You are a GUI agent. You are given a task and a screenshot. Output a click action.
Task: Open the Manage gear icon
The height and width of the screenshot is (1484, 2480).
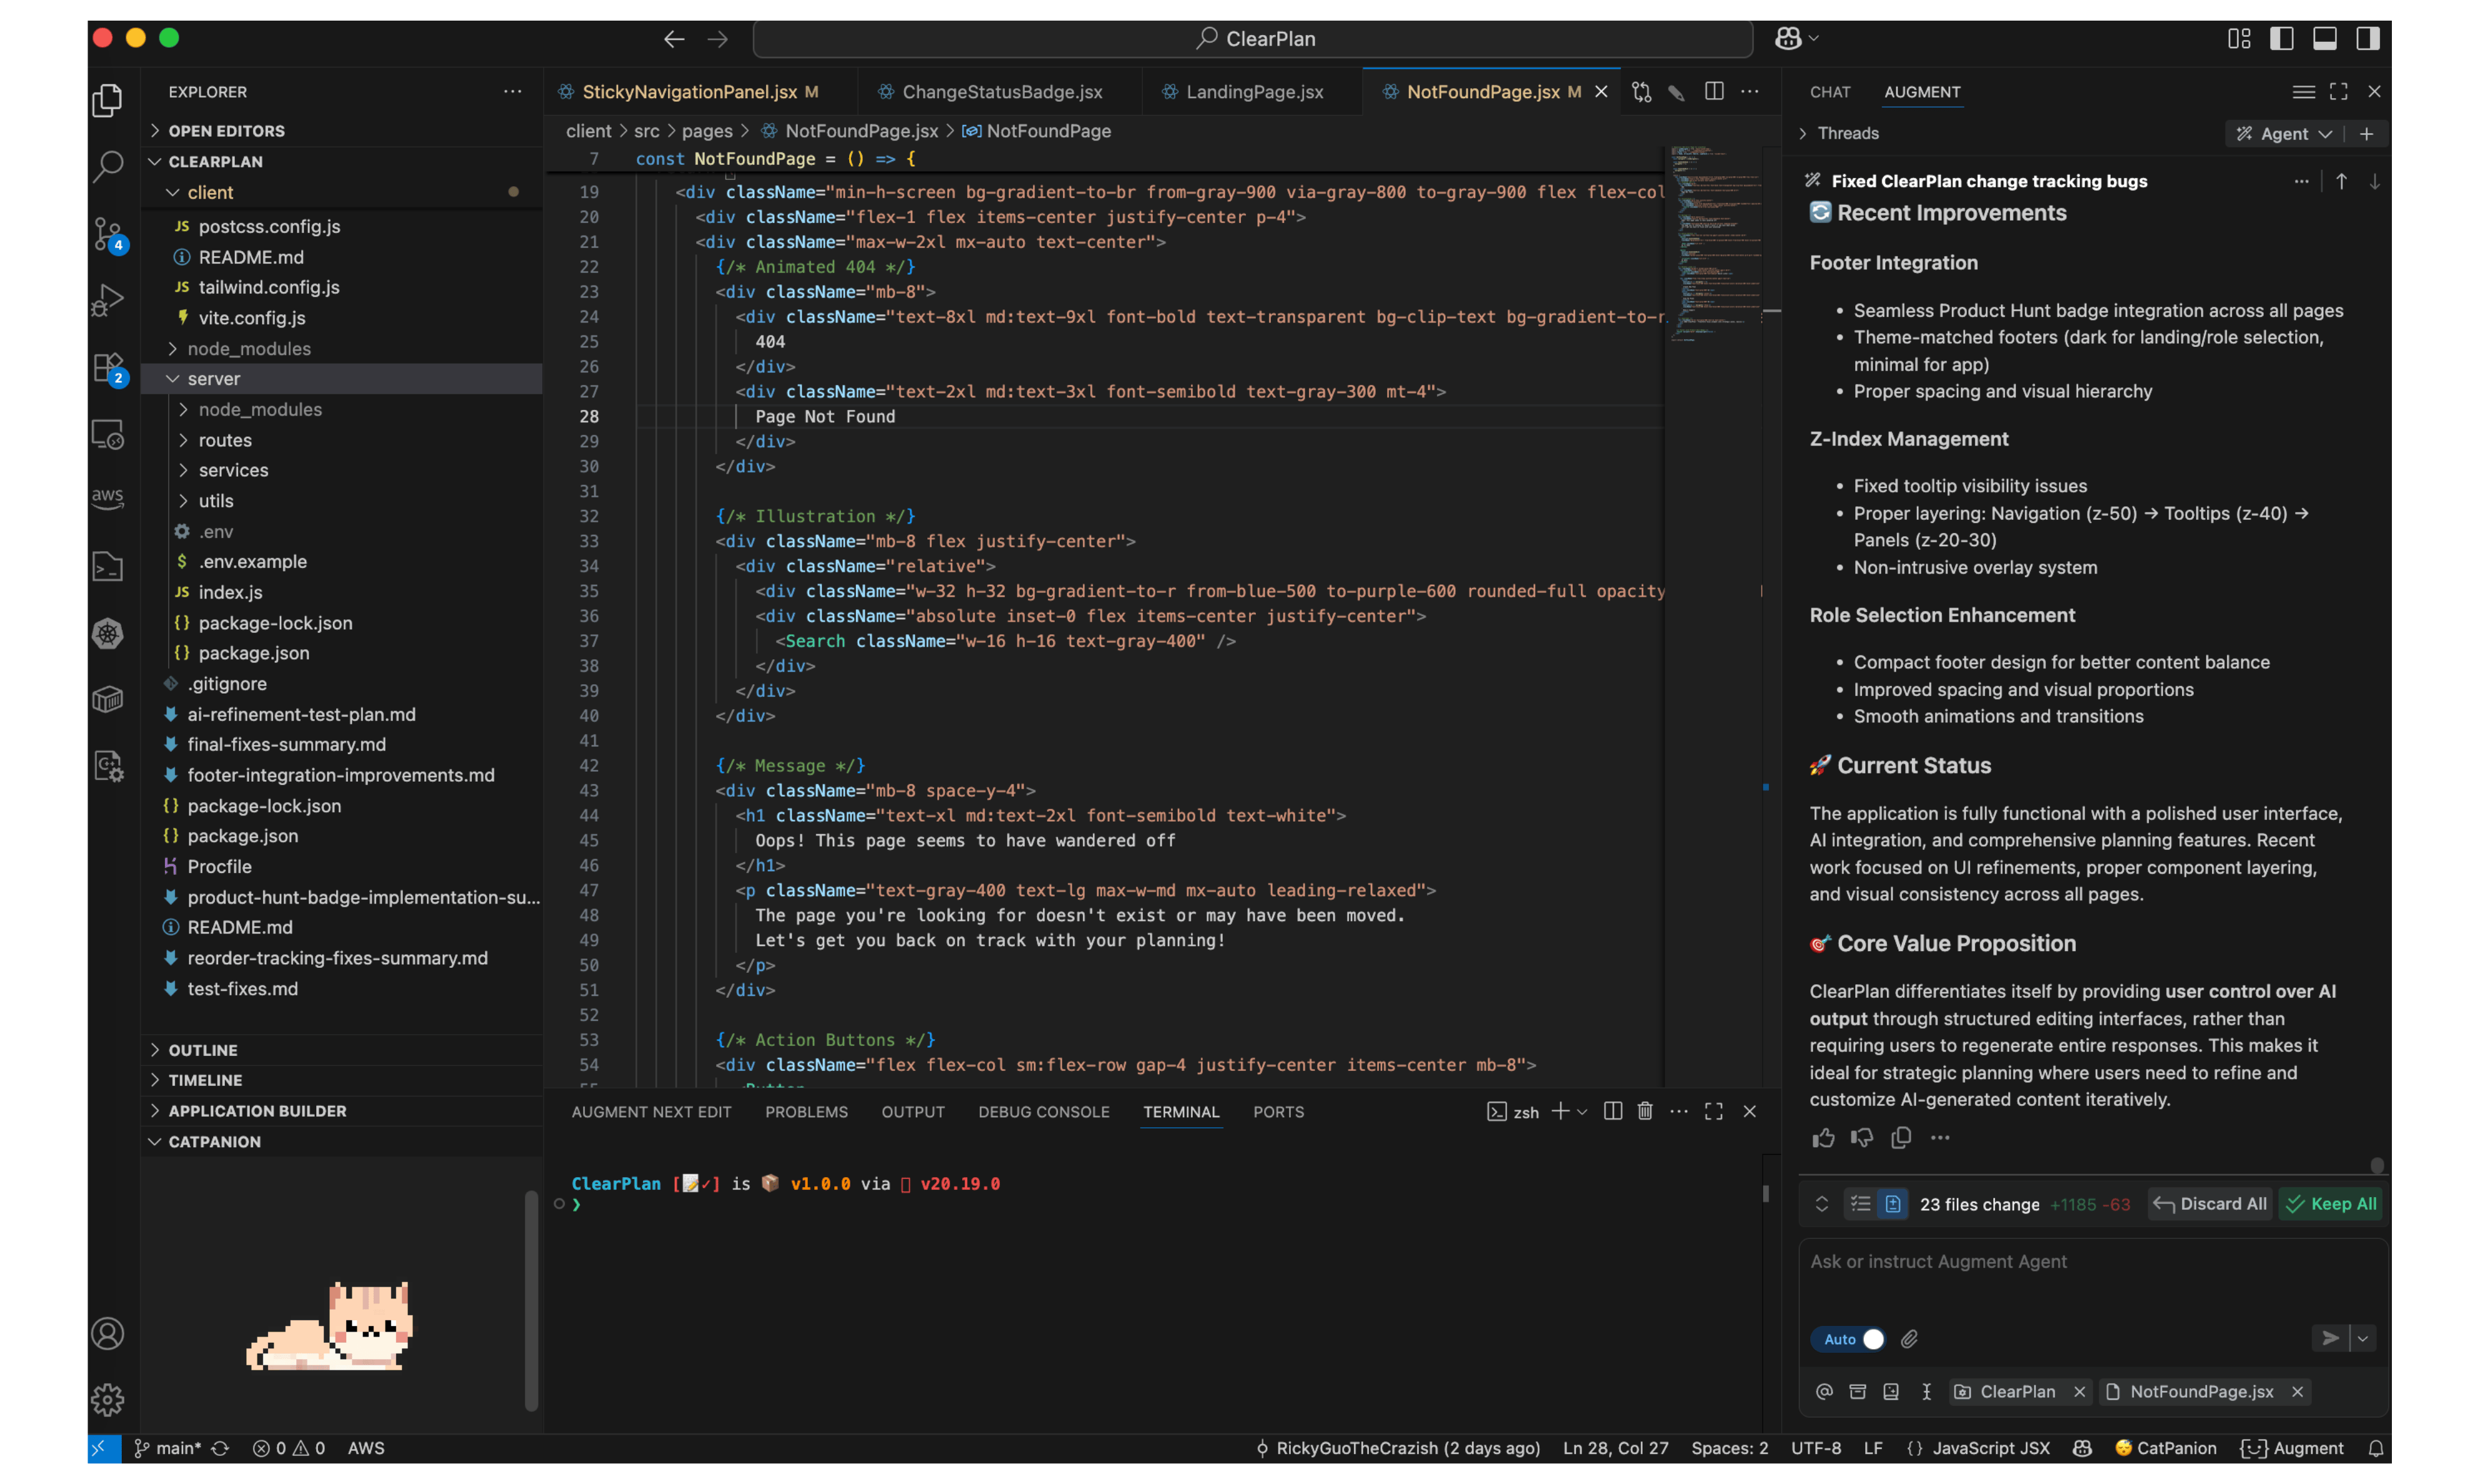tap(108, 1399)
